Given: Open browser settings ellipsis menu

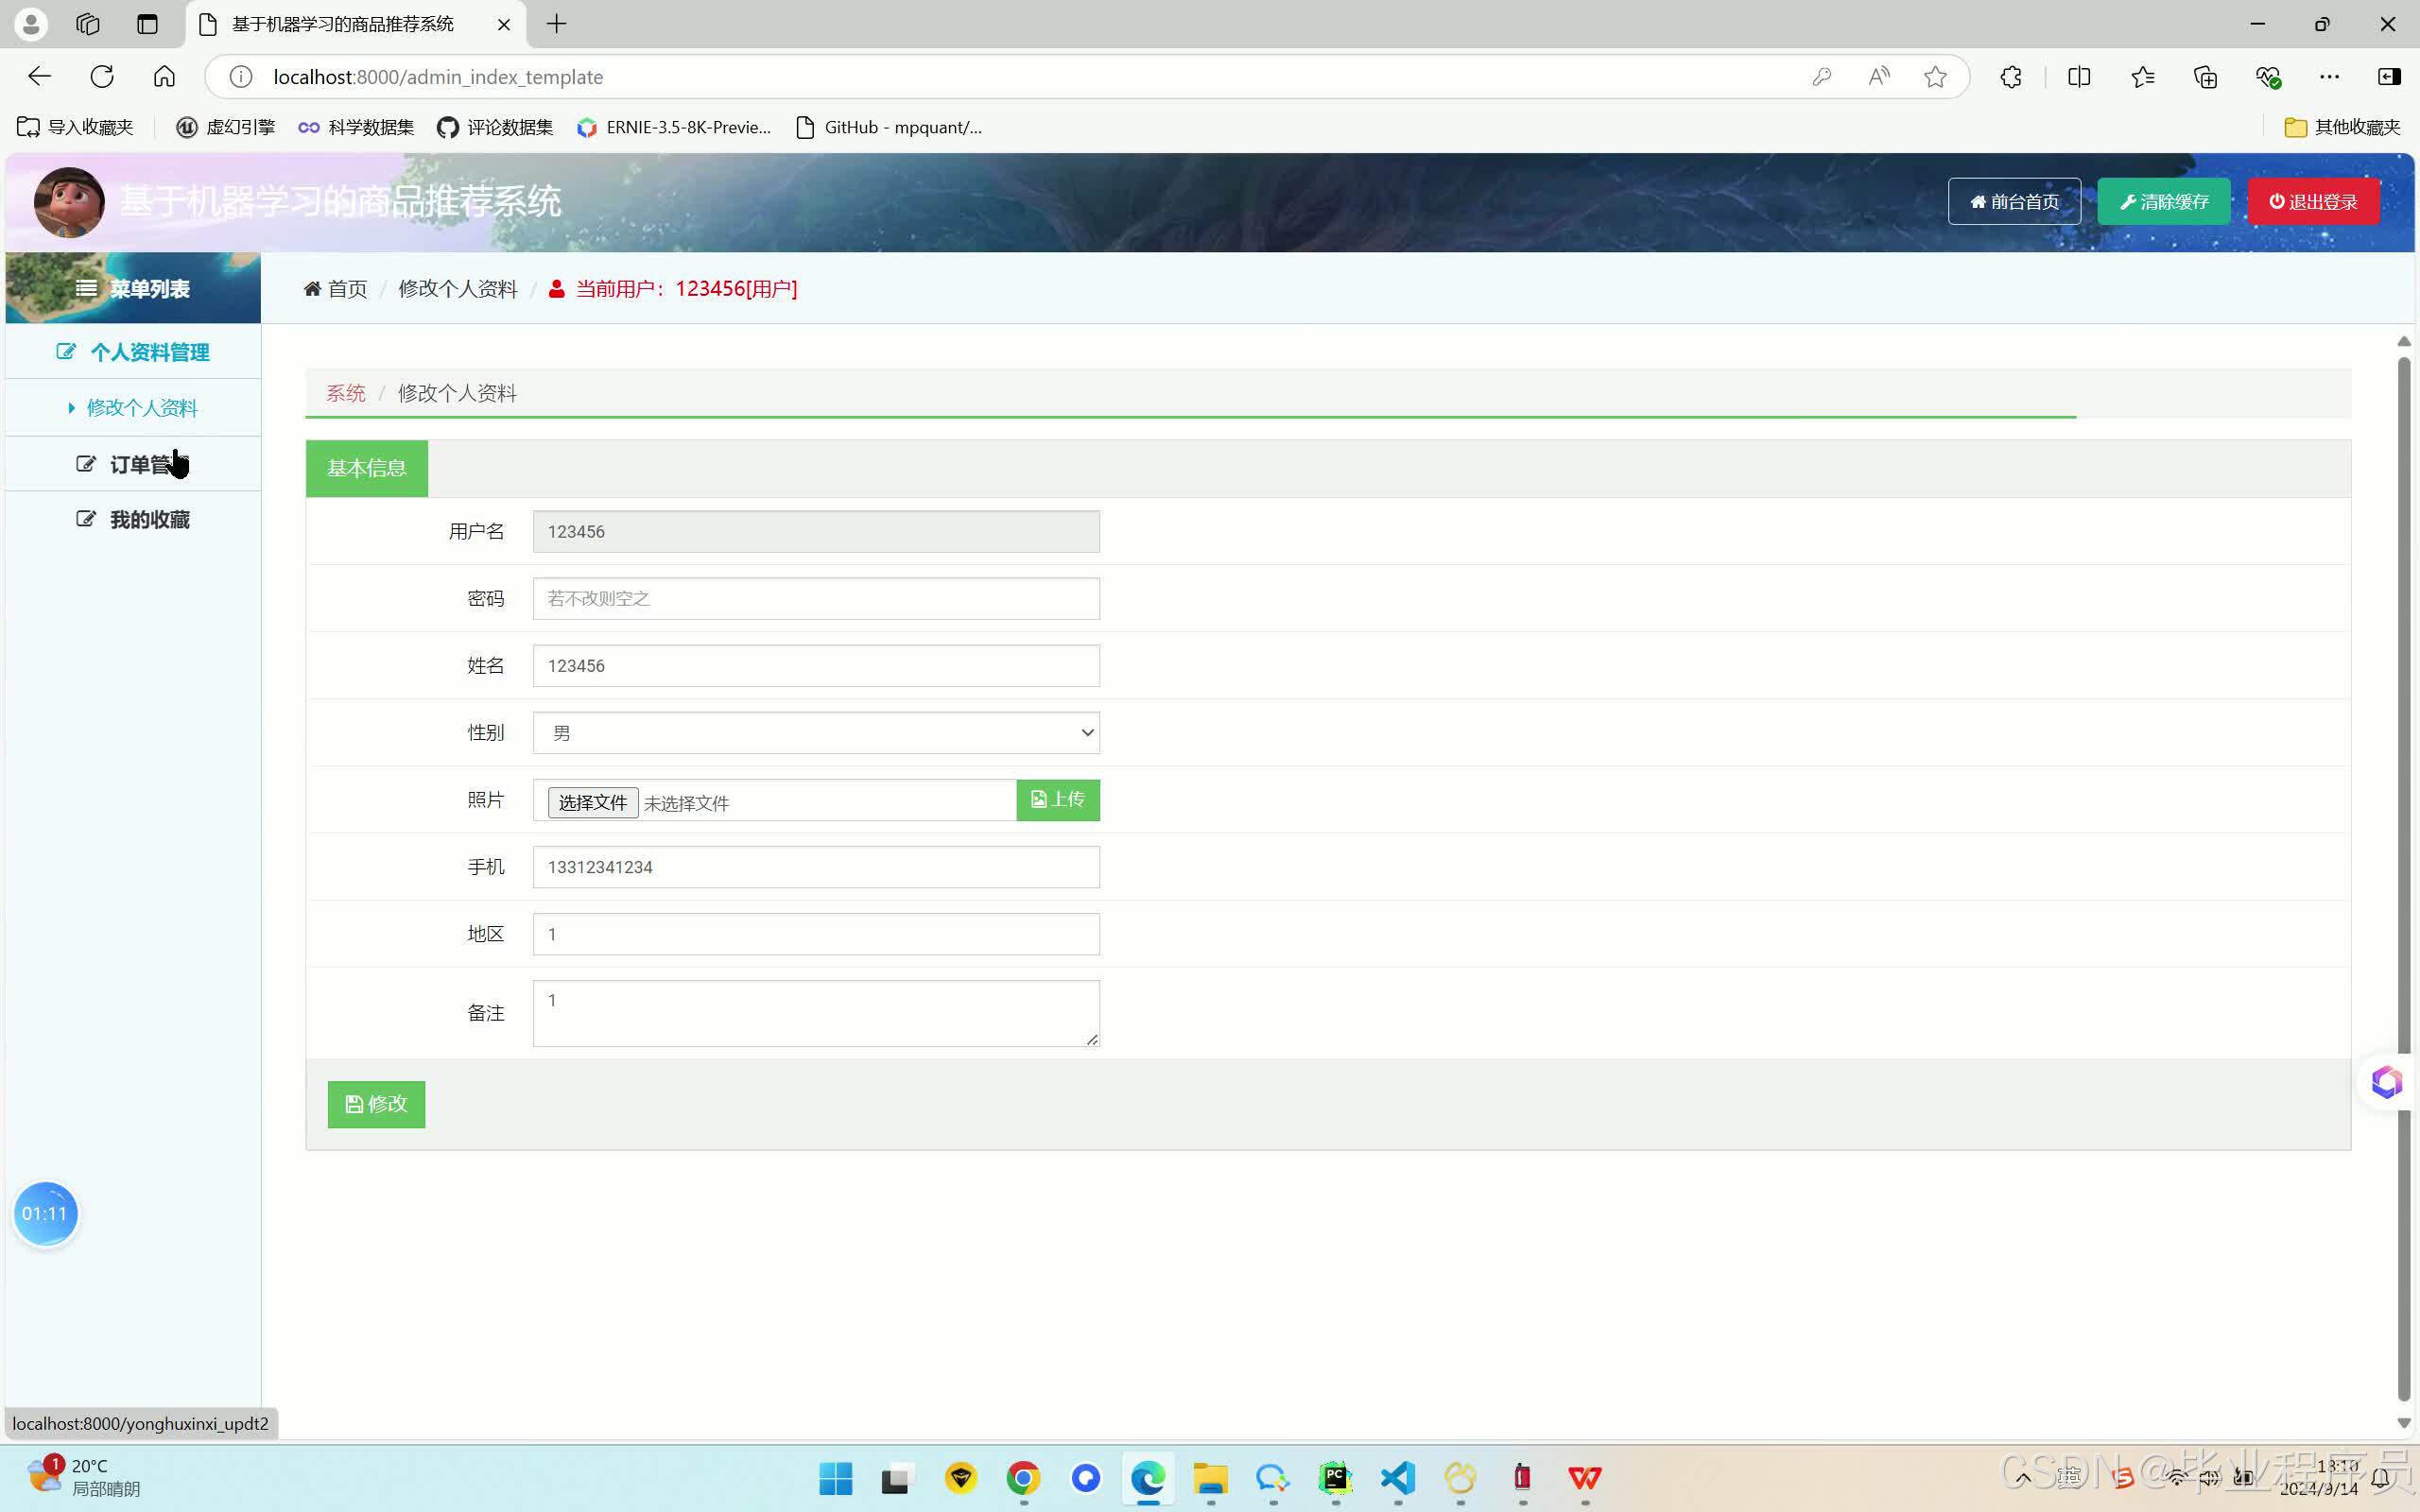Looking at the screenshot, I should click(x=2329, y=77).
